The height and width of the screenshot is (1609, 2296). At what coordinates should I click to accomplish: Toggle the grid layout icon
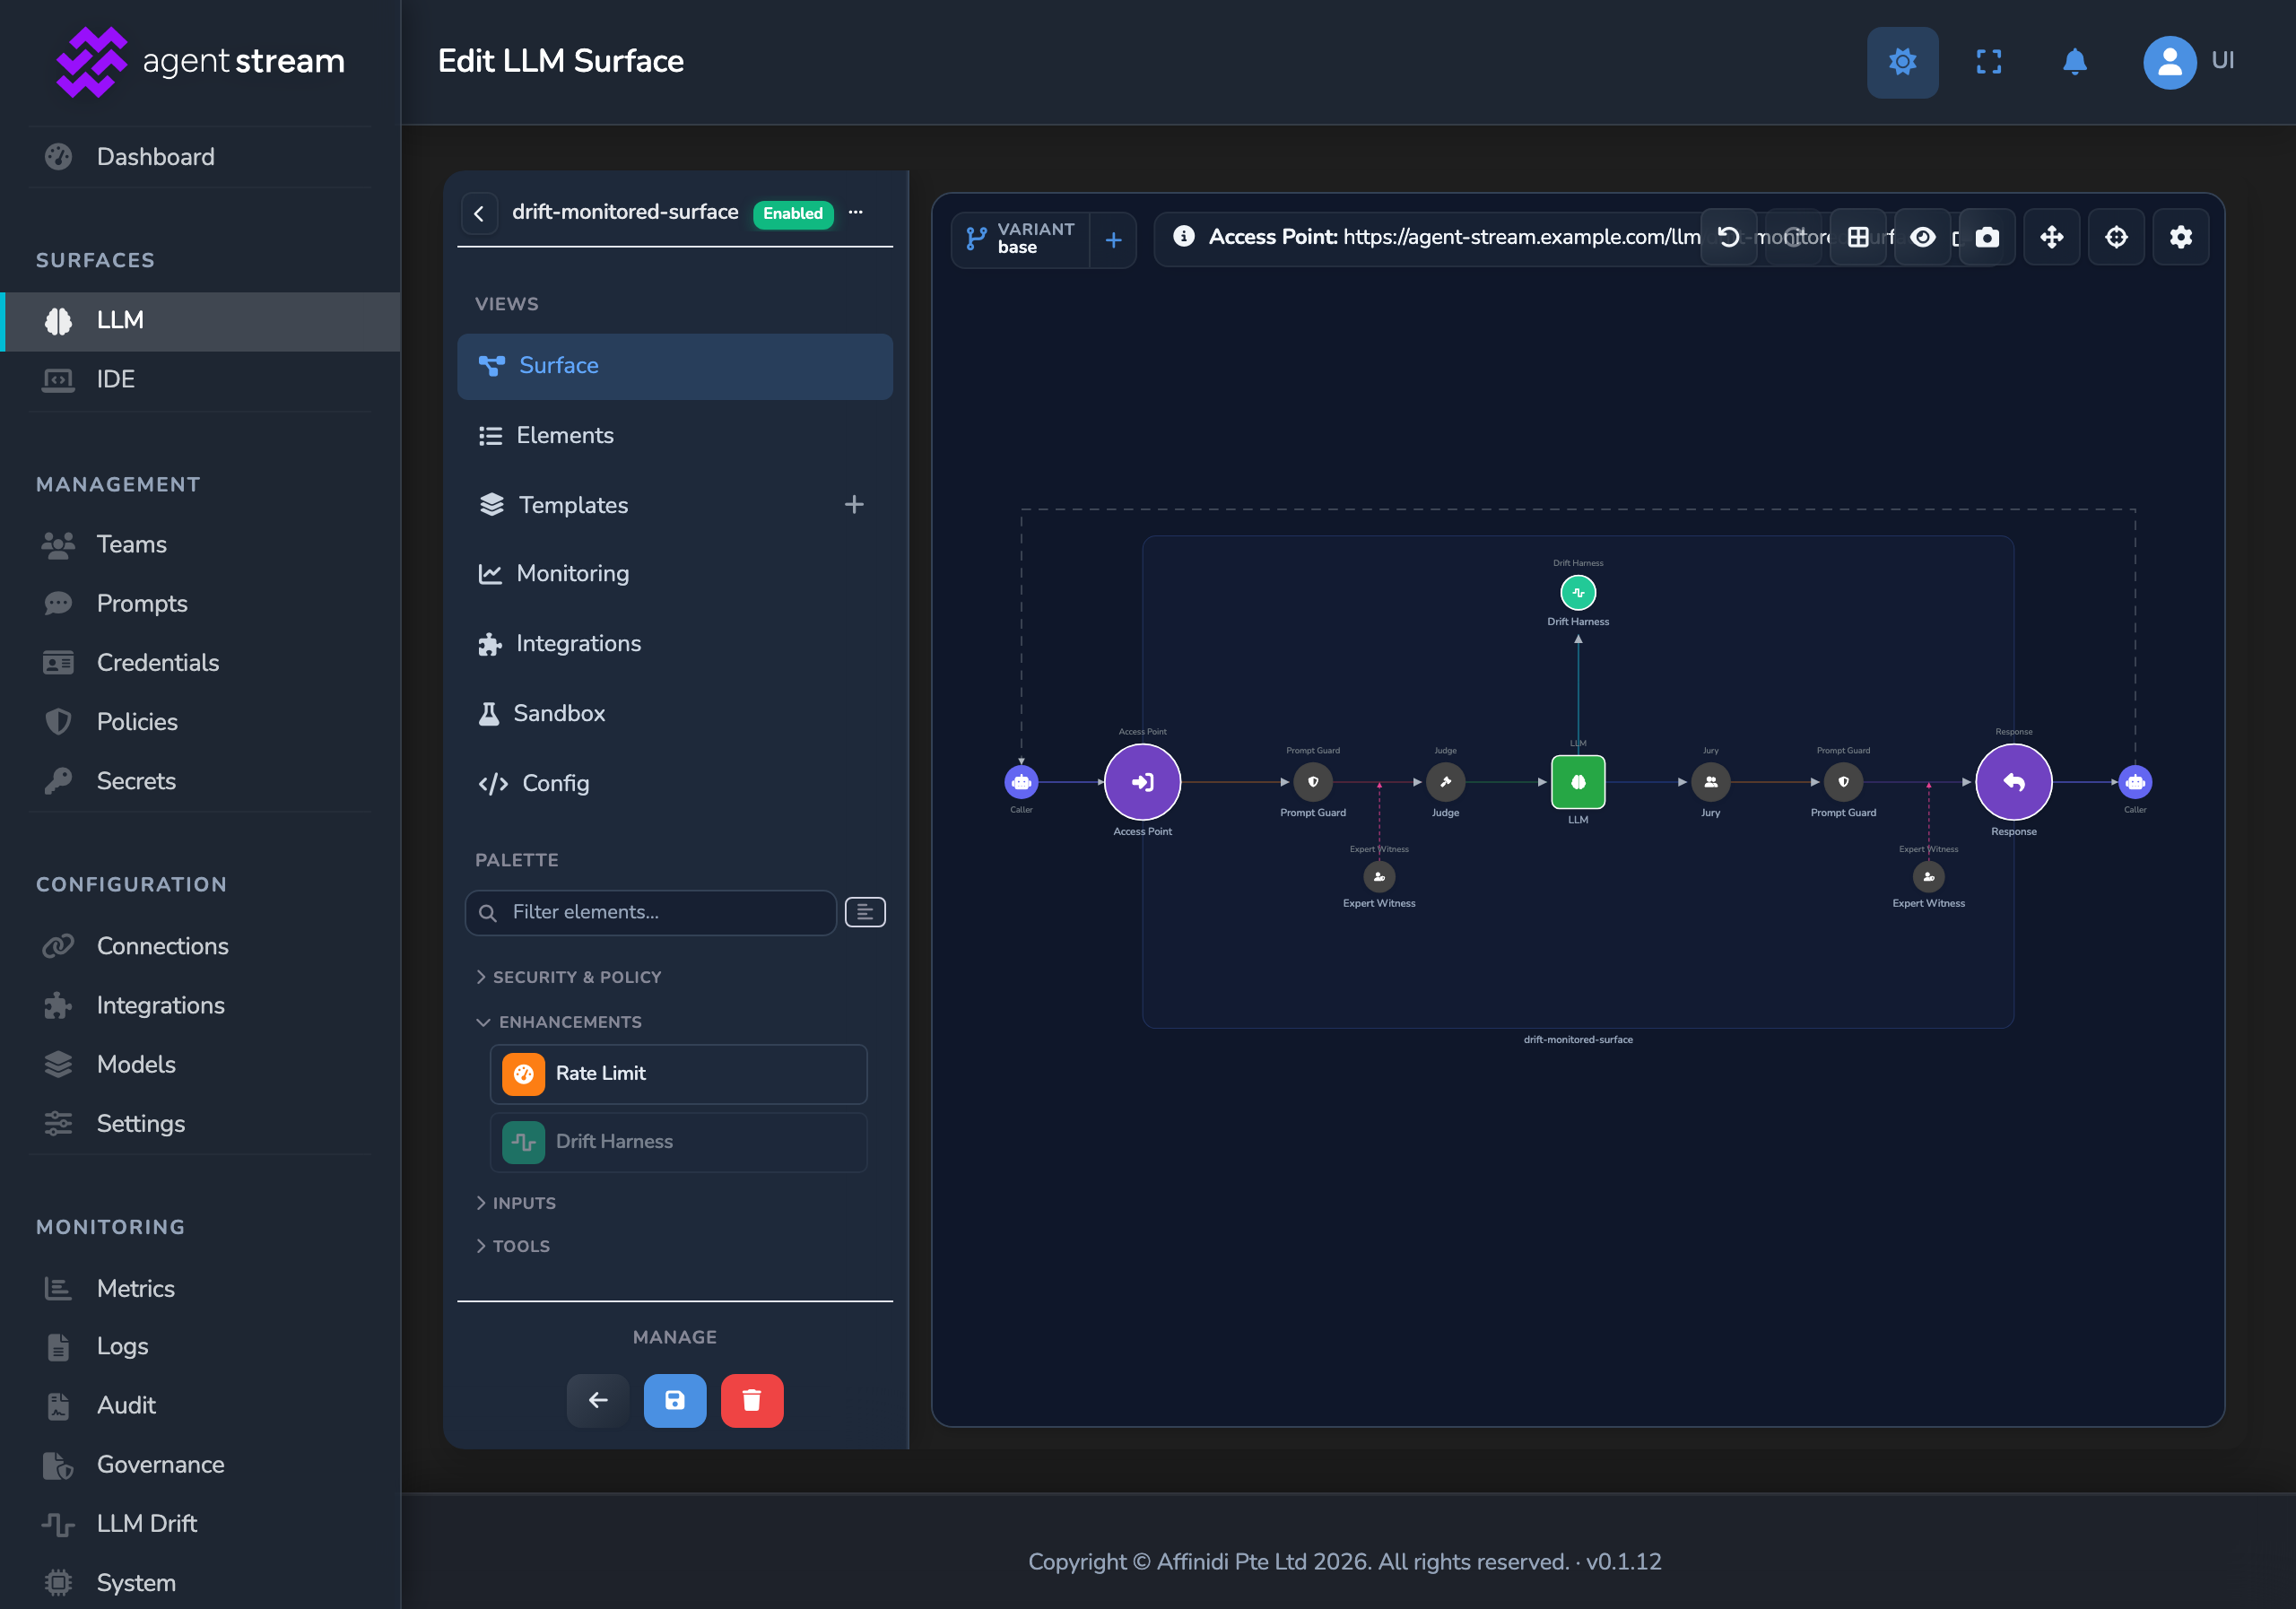1858,237
